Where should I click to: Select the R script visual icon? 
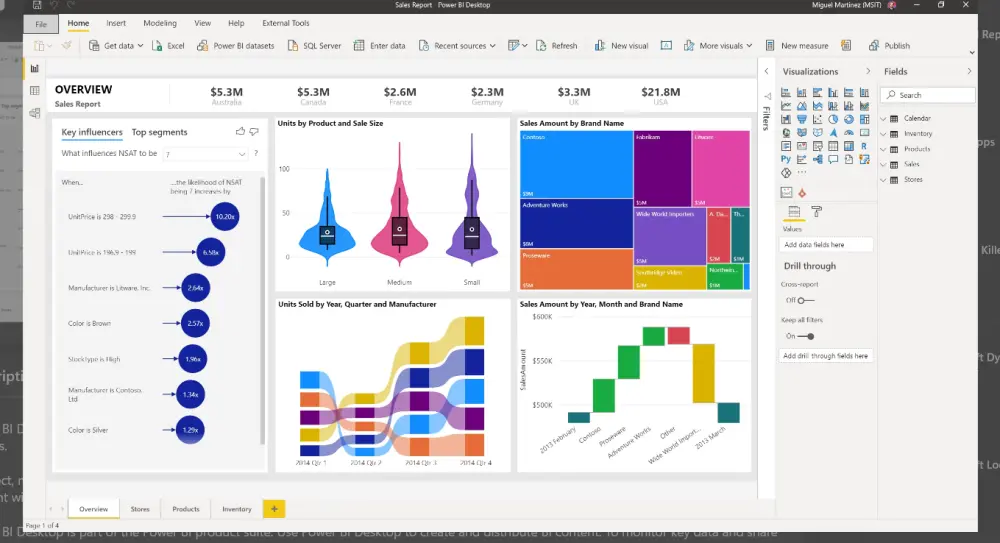pos(864,146)
